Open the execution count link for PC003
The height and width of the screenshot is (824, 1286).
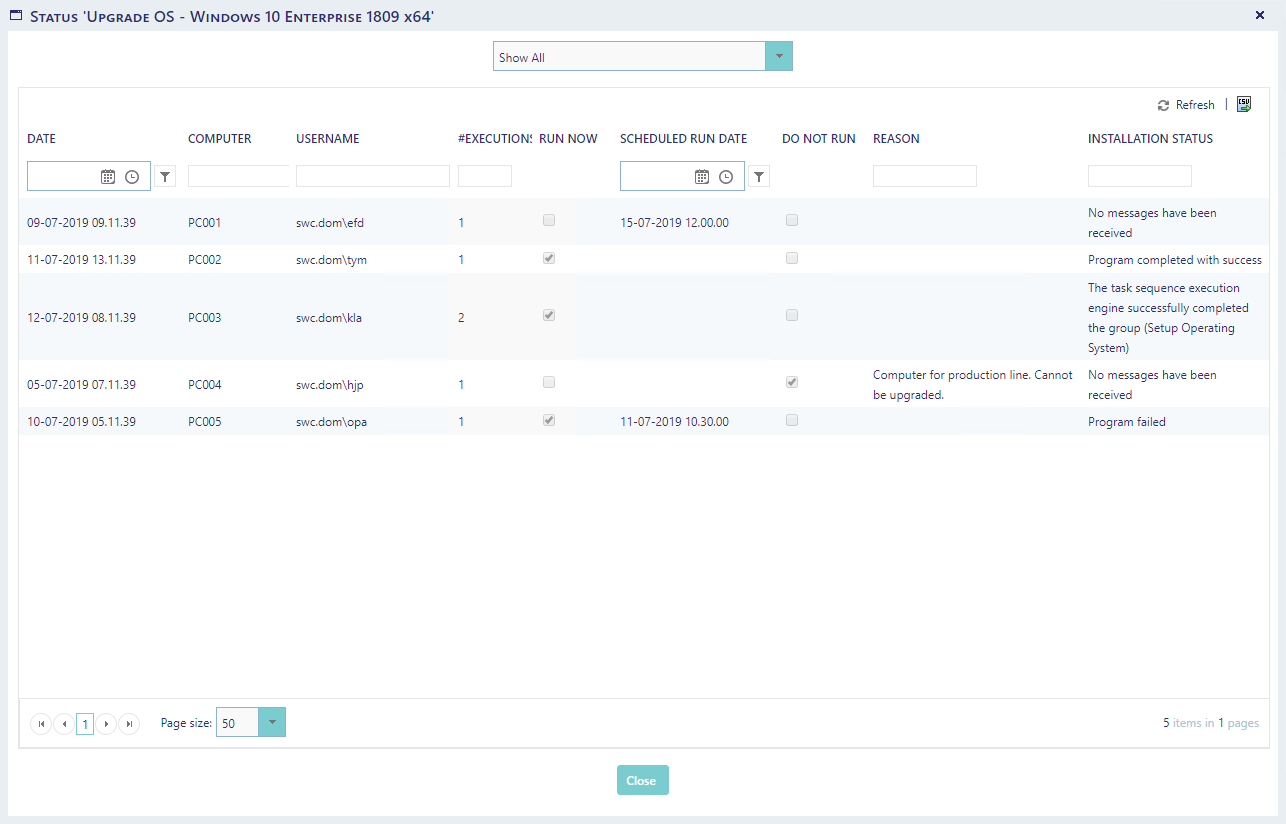pos(461,318)
